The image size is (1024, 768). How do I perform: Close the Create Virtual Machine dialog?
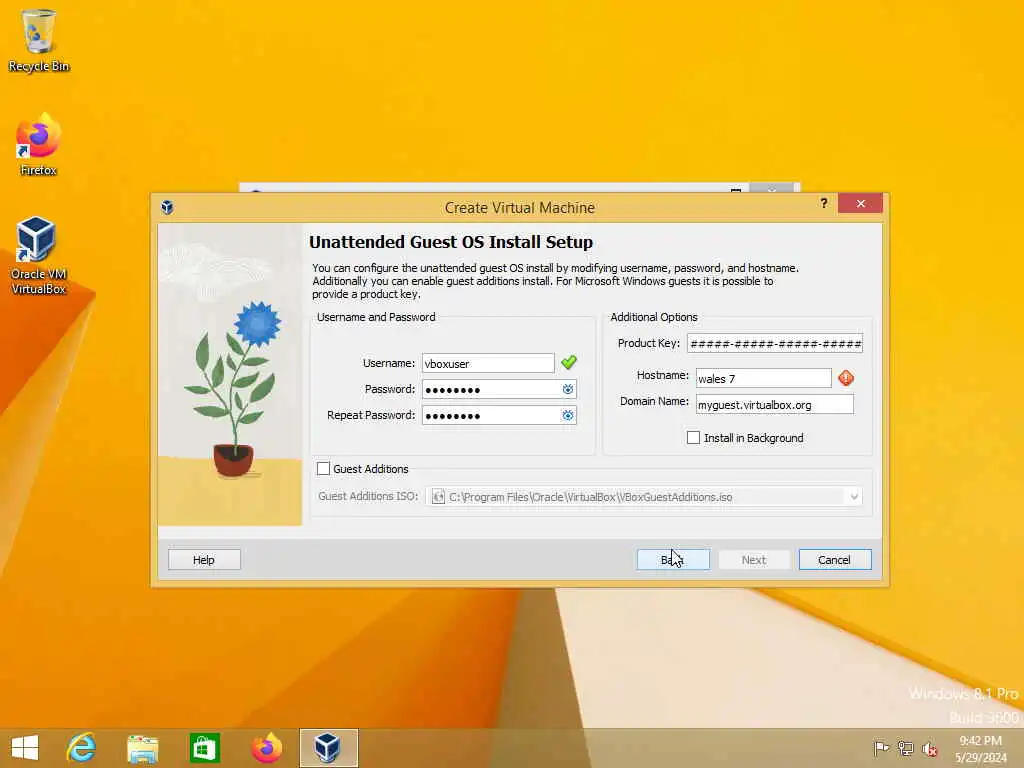(x=860, y=204)
